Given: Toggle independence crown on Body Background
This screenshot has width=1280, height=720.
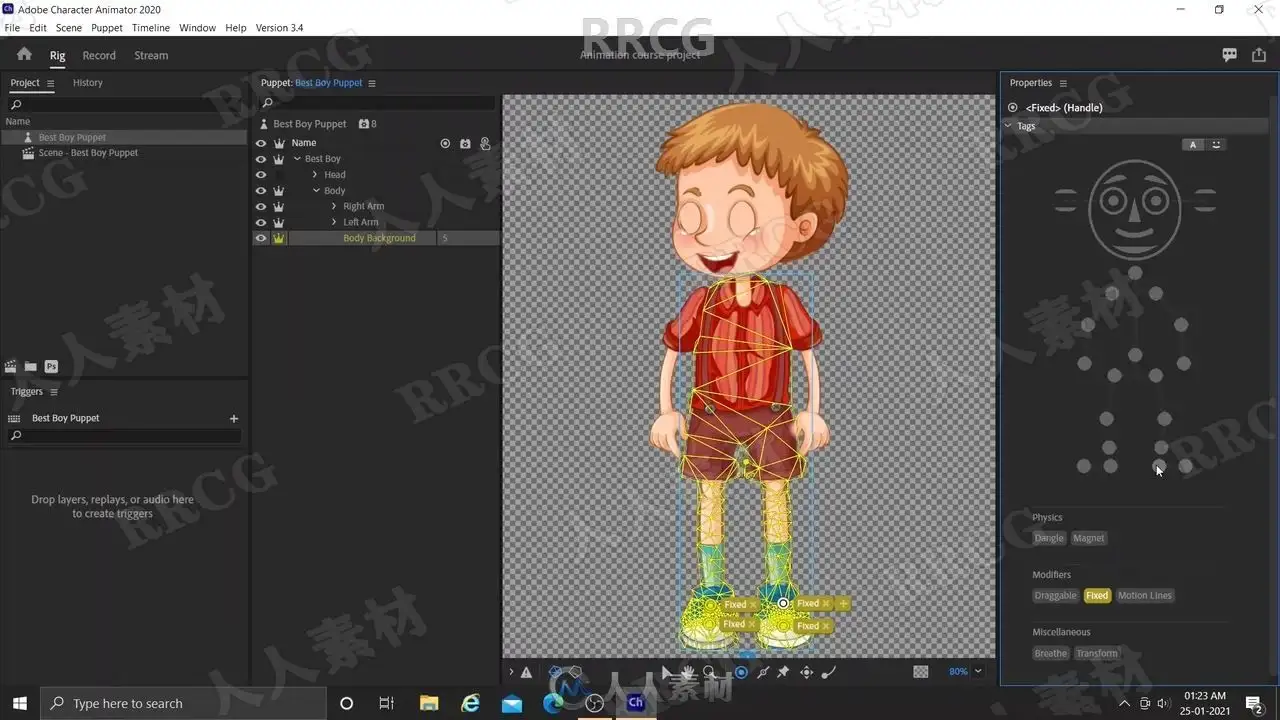Looking at the screenshot, I should pyautogui.click(x=279, y=238).
